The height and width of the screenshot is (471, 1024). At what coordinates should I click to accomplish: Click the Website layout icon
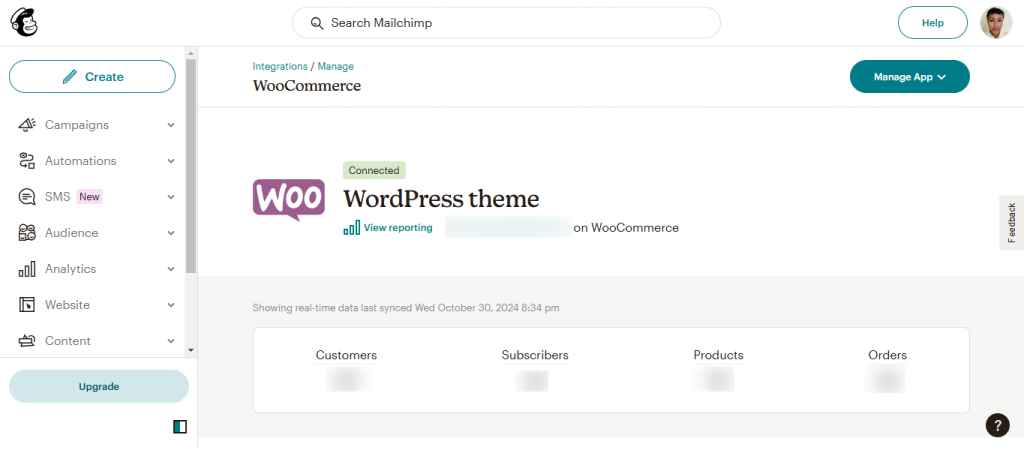27,304
